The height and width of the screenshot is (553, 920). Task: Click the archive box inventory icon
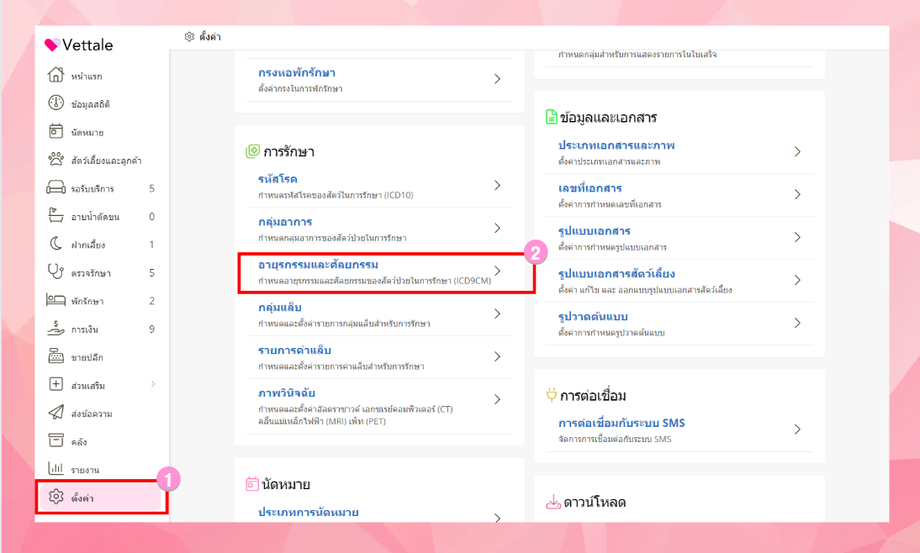(x=56, y=440)
